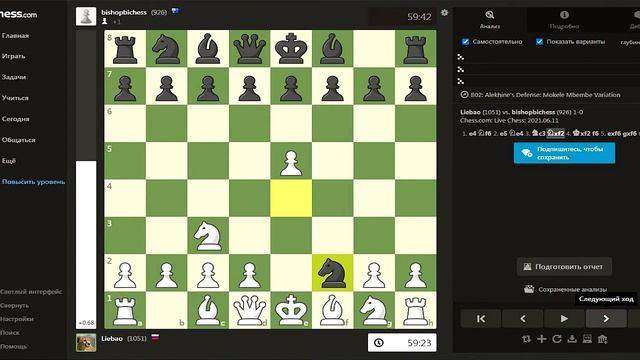Click the black queen on d8
This screenshot has width=640, height=360.
pyautogui.click(x=249, y=49)
